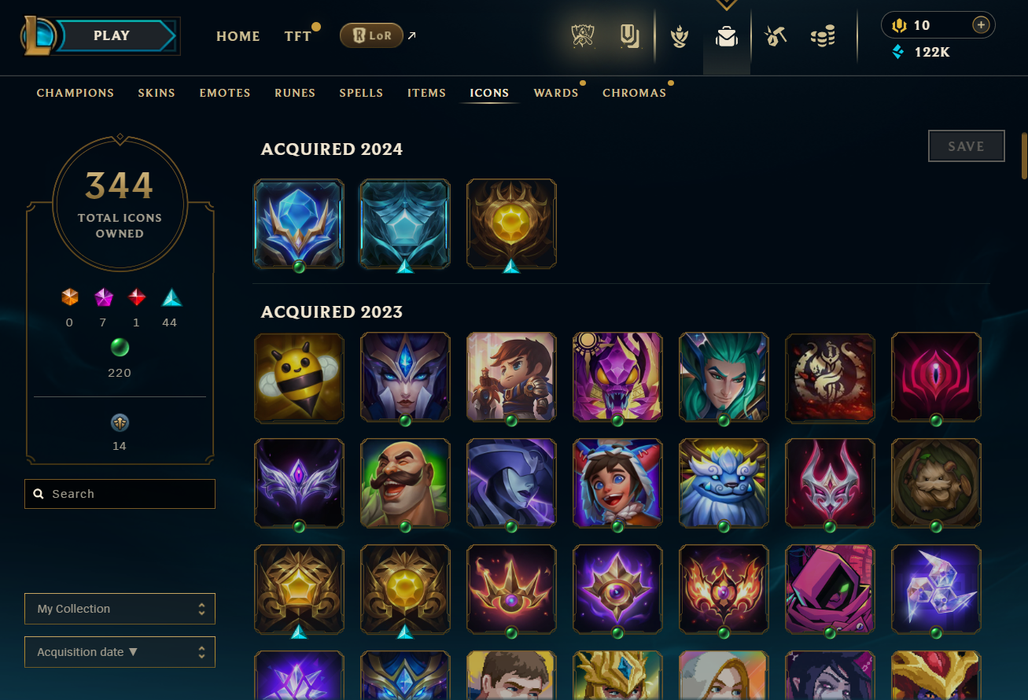Expand the My Collection dropdown
The image size is (1028, 700).
click(x=120, y=609)
